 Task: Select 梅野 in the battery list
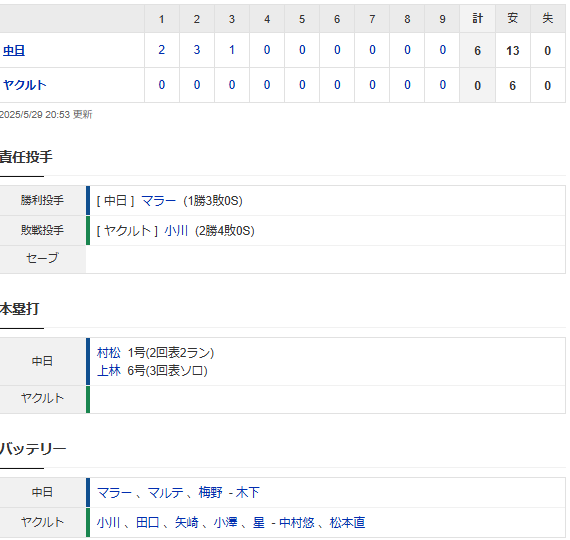click(x=210, y=493)
